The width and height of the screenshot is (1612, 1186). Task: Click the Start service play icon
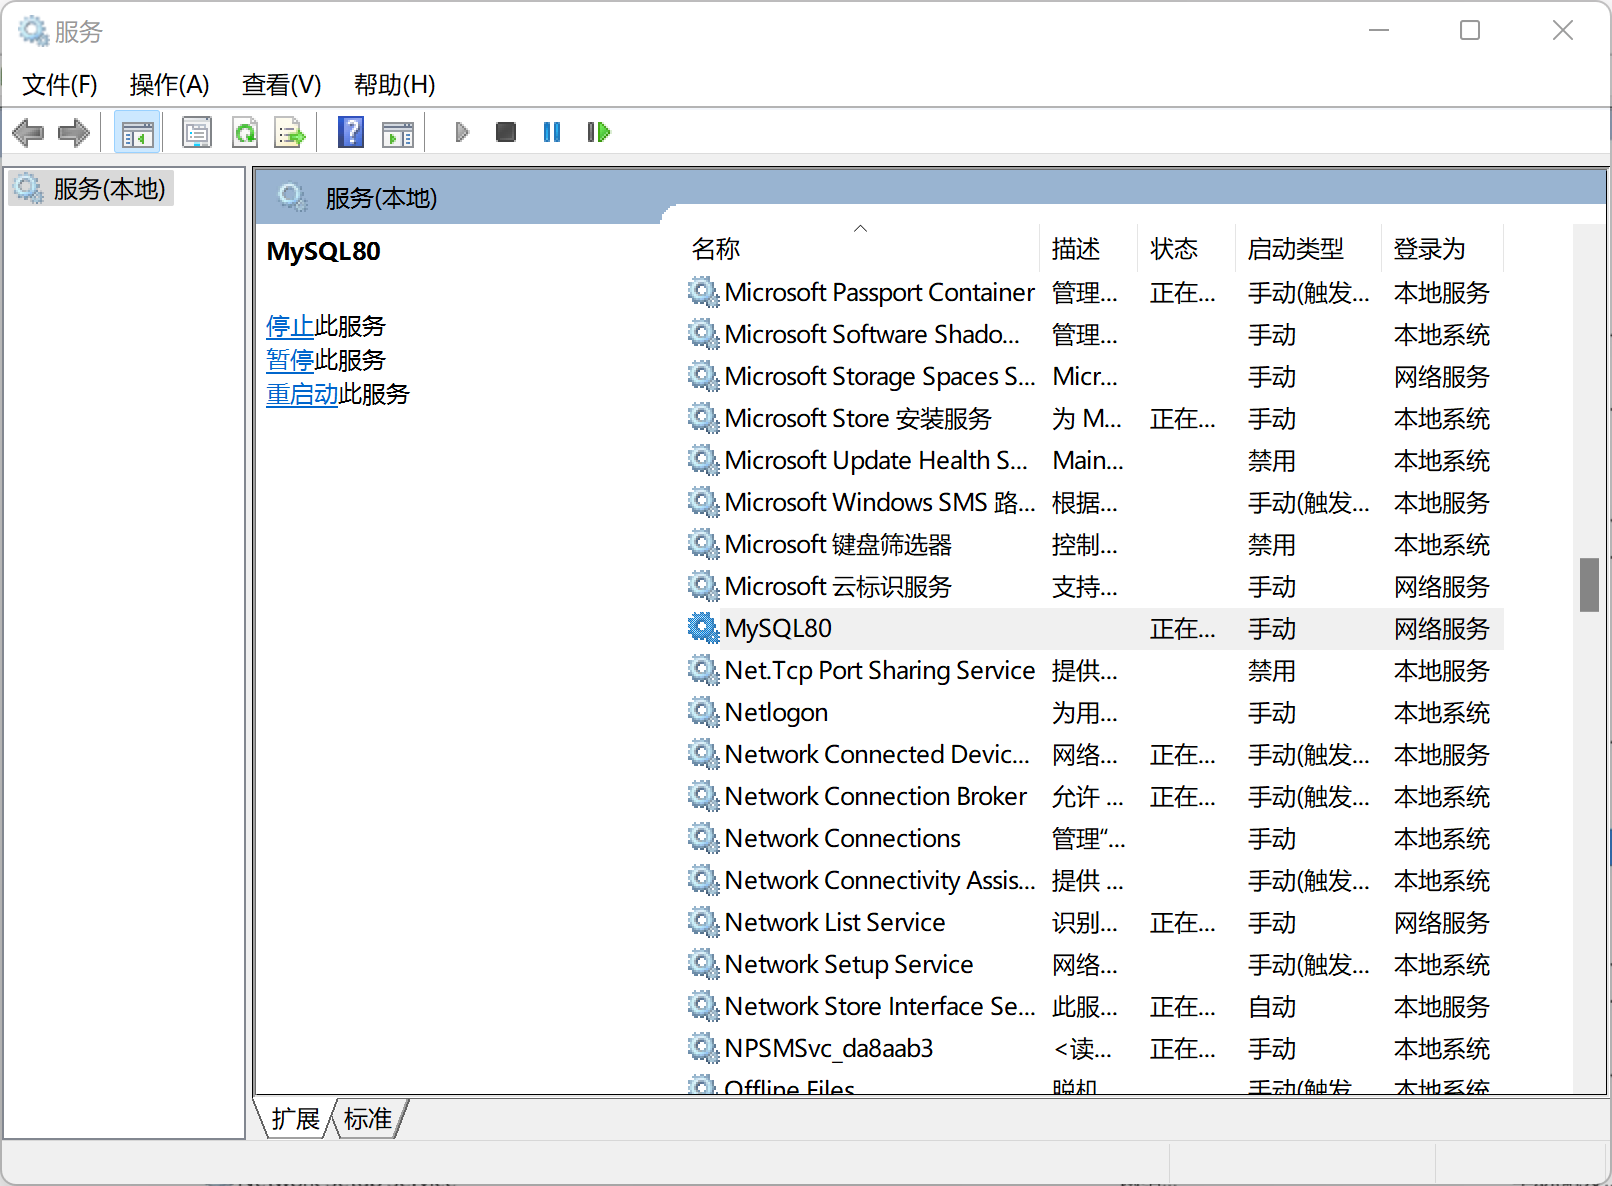click(462, 132)
